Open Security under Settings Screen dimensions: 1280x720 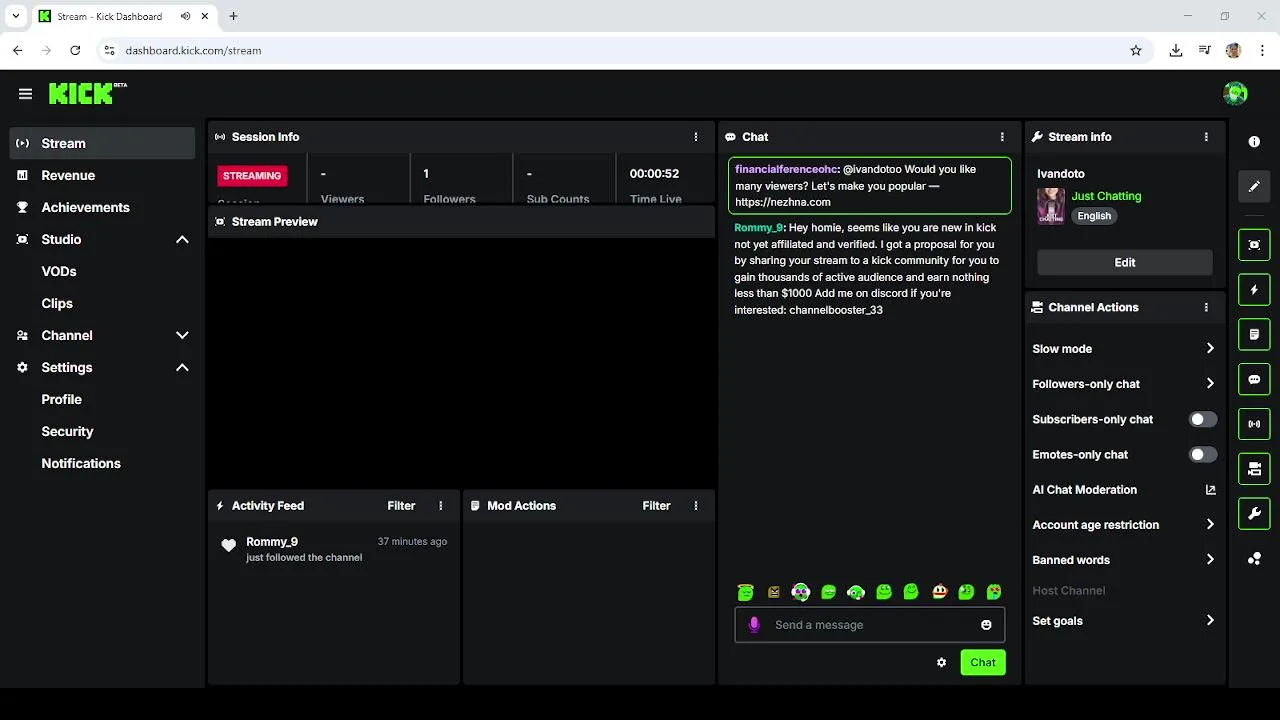tap(67, 431)
